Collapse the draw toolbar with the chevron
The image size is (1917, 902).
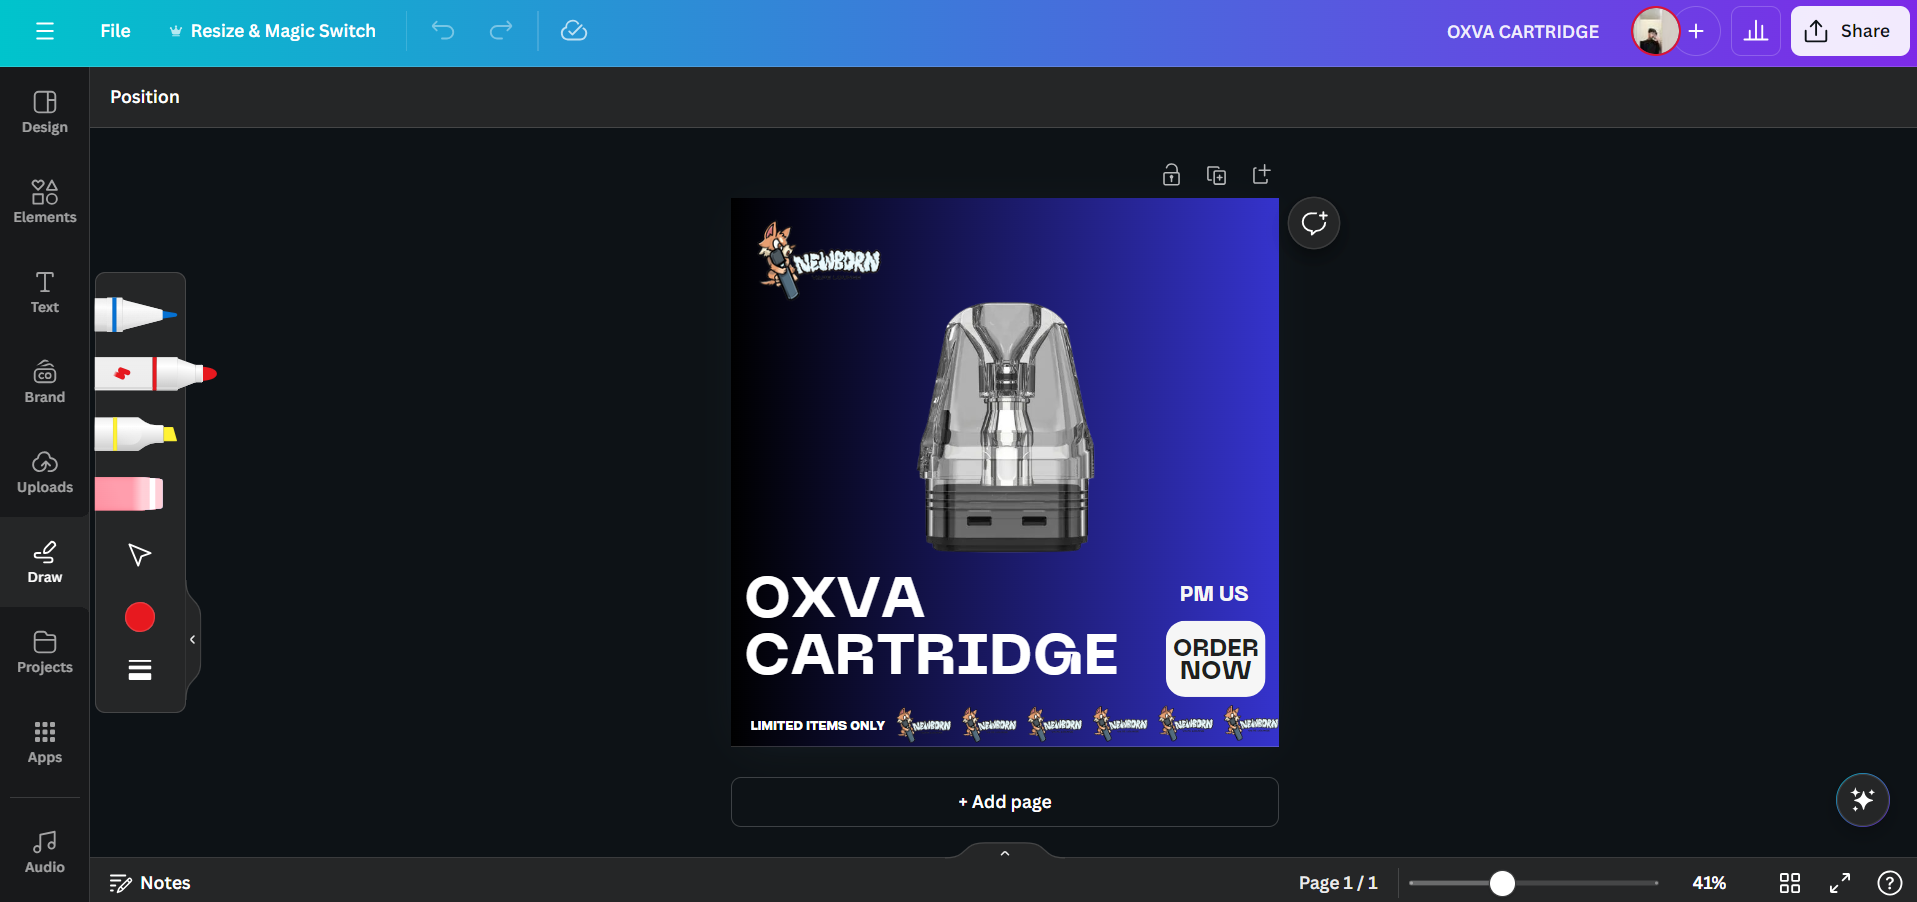pos(192,640)
